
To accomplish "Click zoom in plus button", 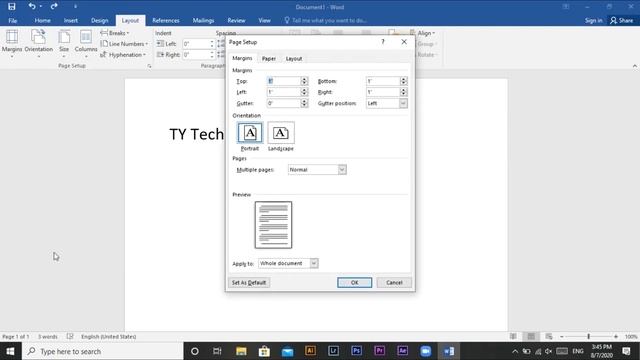I will 616,336.
